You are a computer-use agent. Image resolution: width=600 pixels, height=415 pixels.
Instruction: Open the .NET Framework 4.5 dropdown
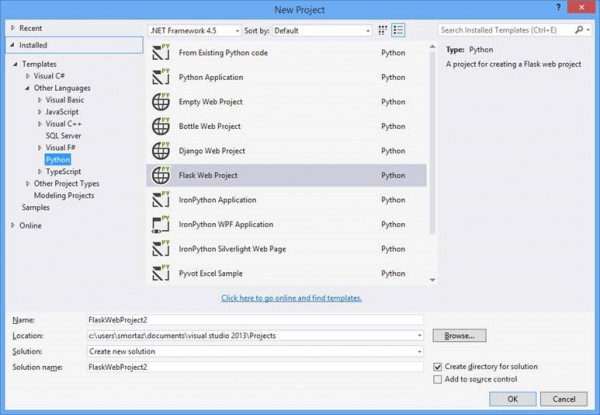pyautogui.click(x=194, y=31)
